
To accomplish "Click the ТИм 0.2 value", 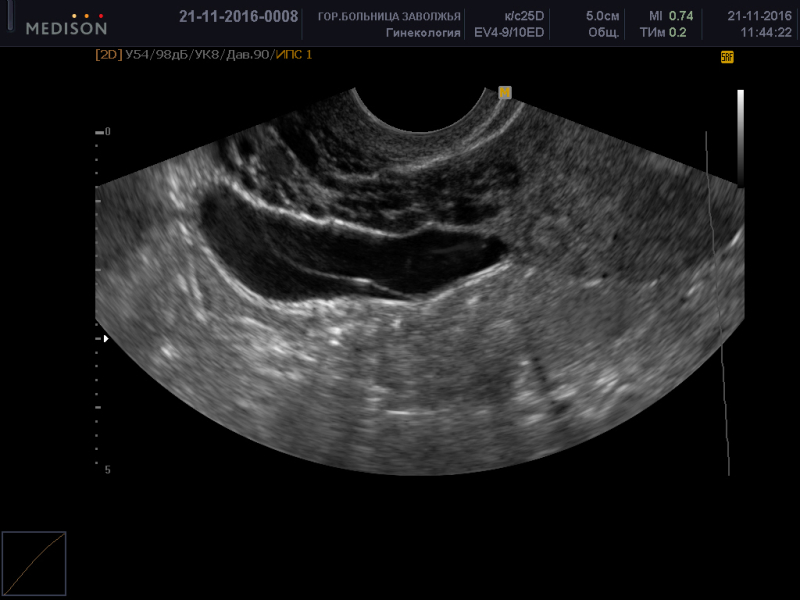I will coord(663,33).
